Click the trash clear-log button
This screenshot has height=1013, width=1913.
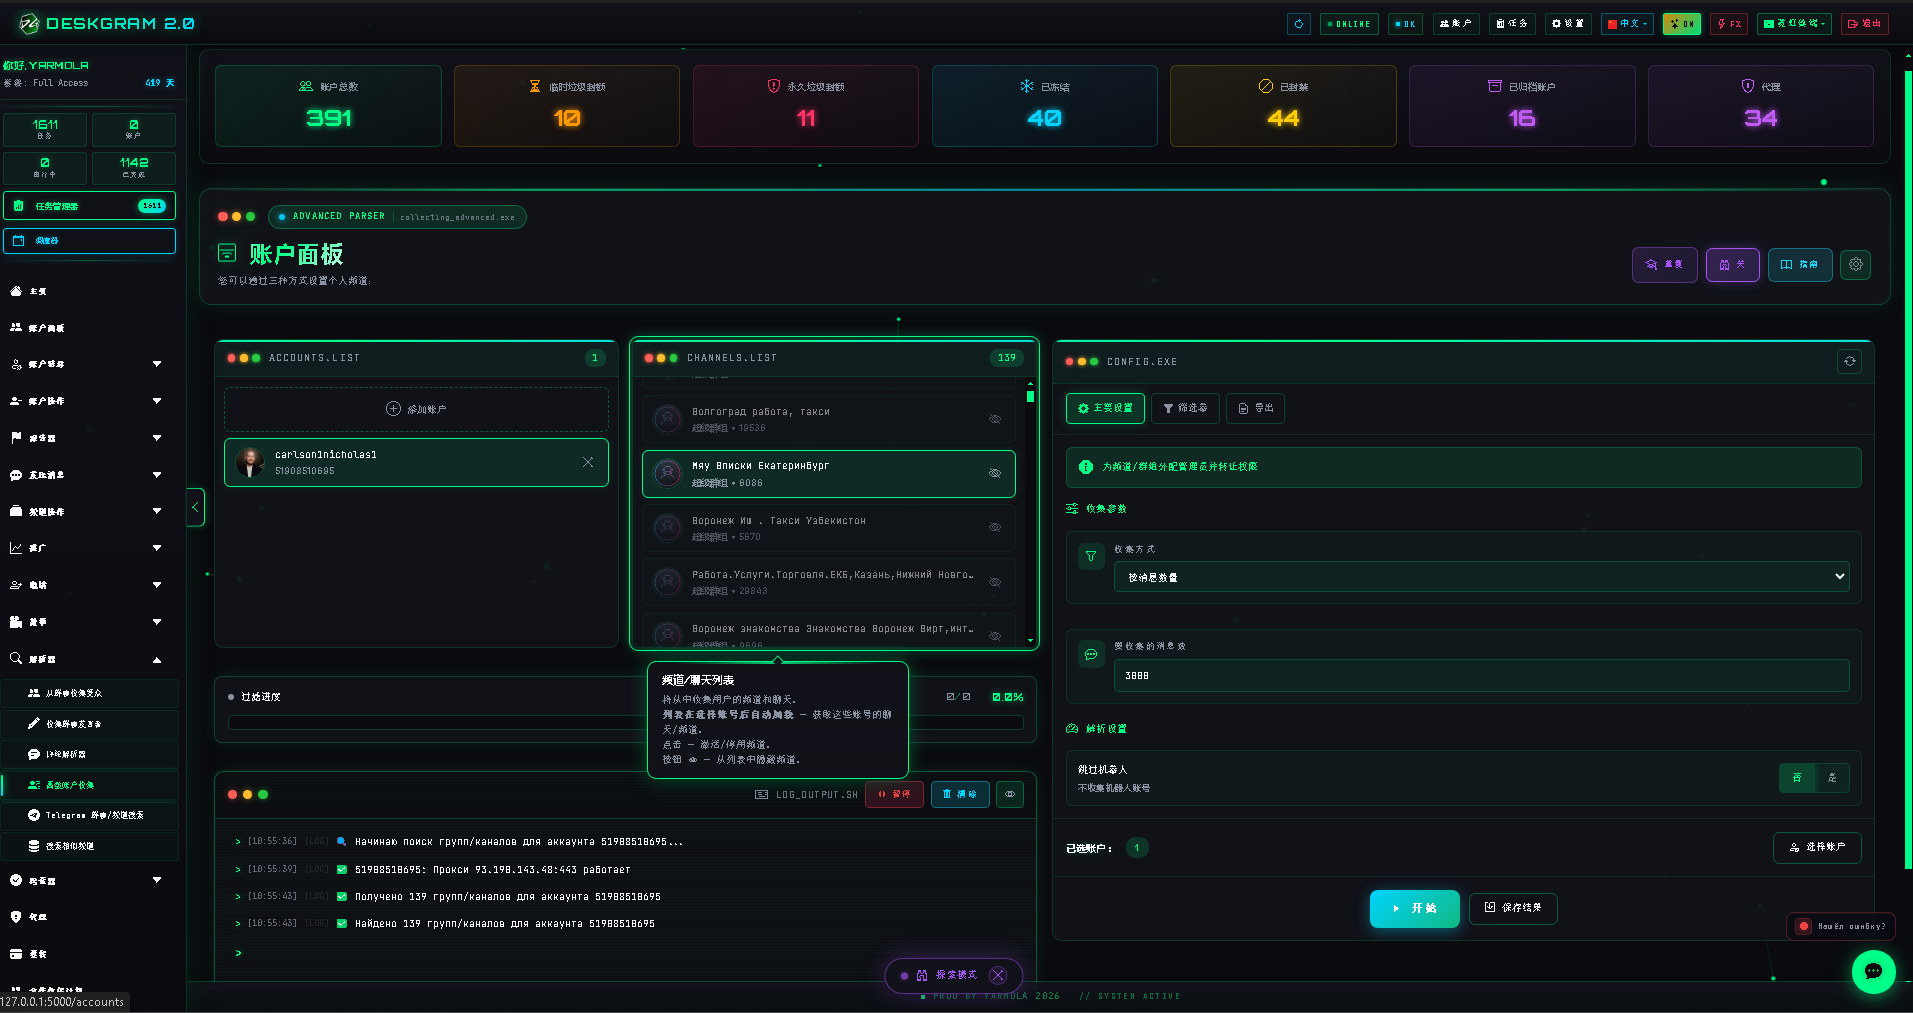(x=960, y=794)
